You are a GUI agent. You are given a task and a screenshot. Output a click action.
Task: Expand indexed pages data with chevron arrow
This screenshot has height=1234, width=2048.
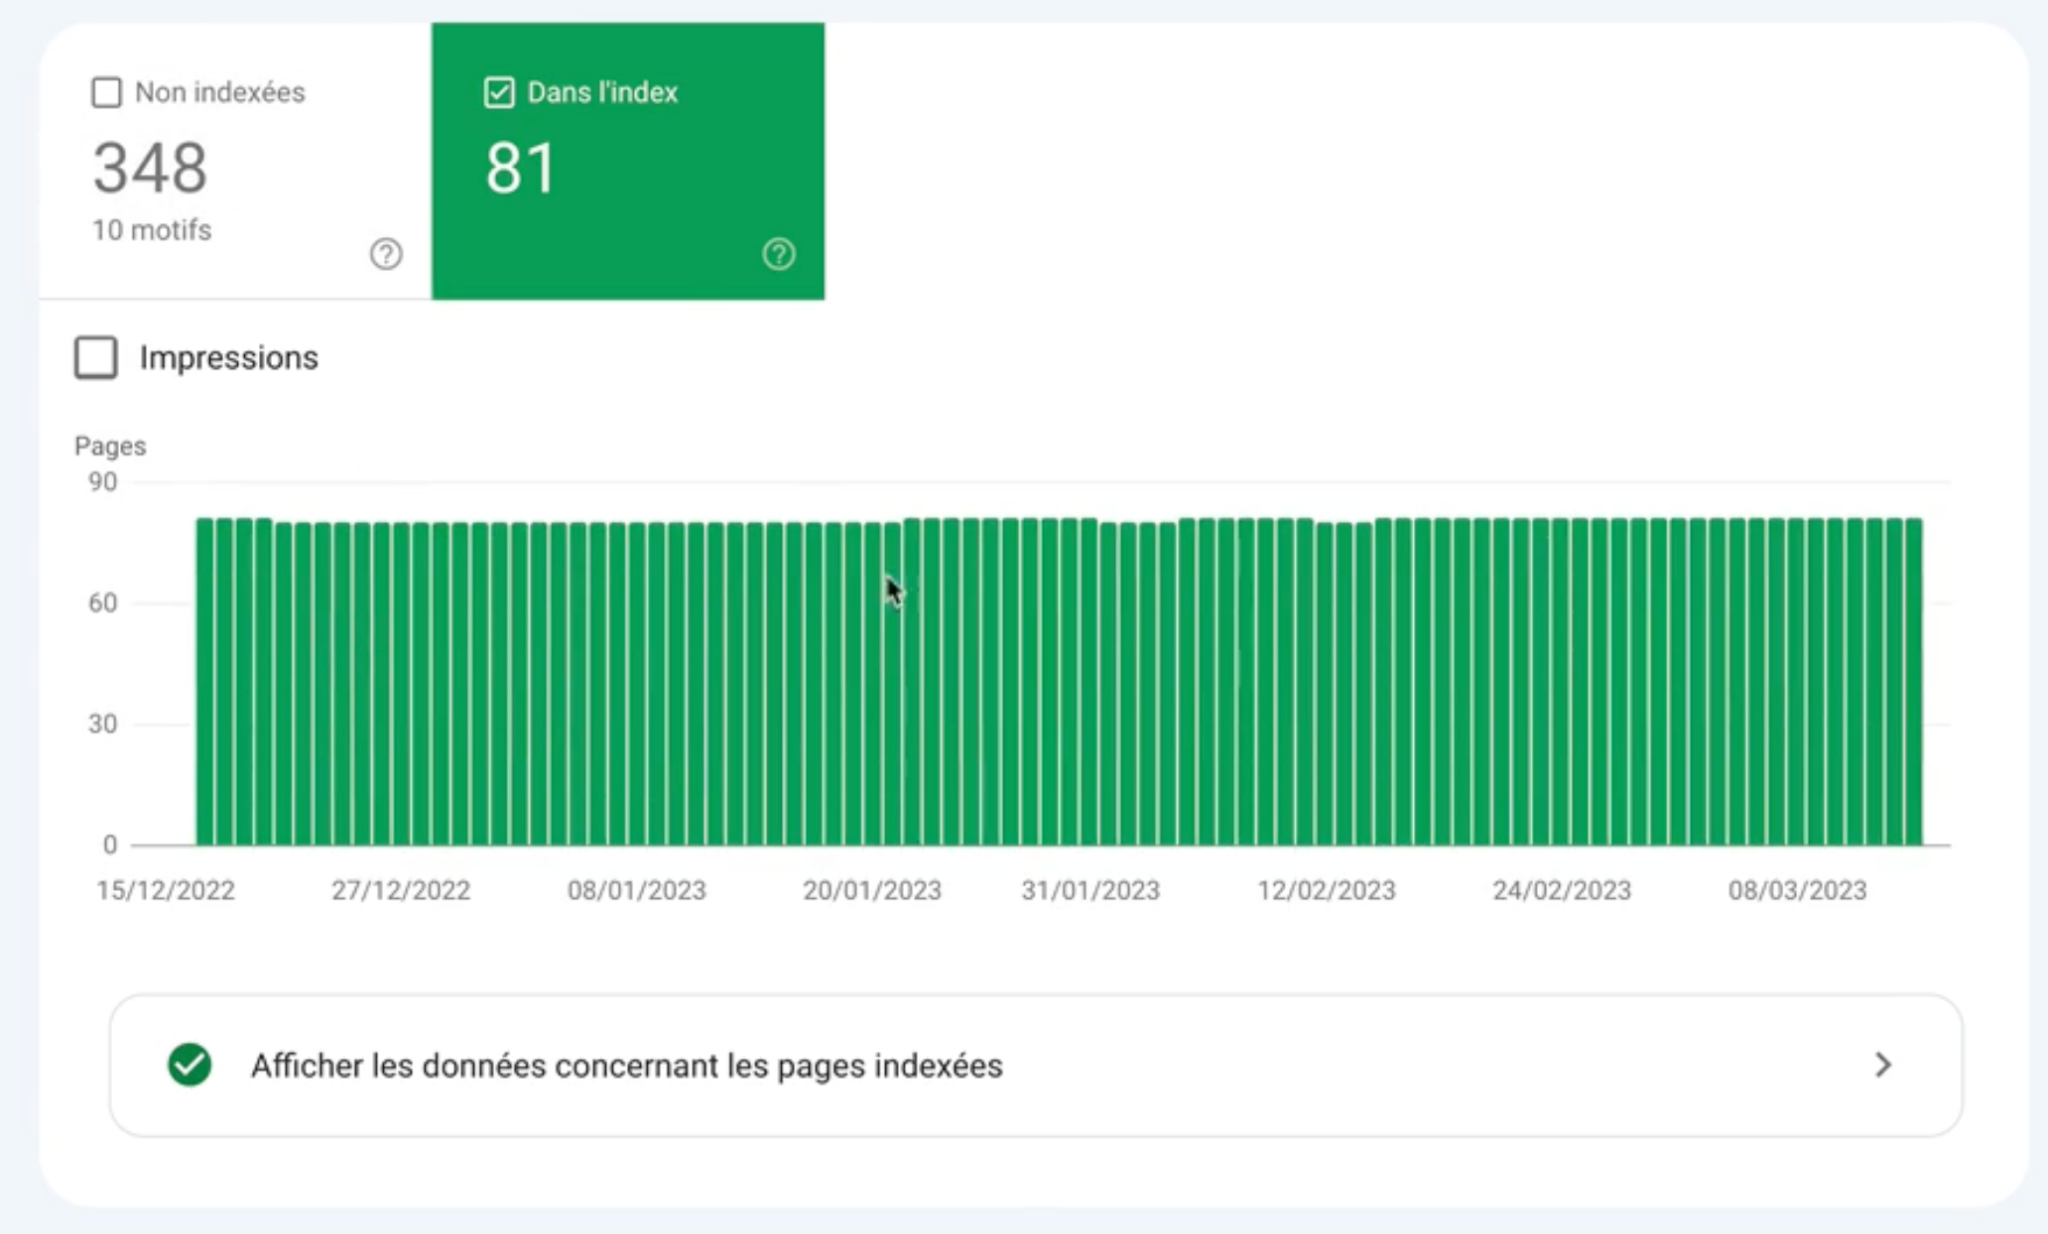[1883, 1065]
